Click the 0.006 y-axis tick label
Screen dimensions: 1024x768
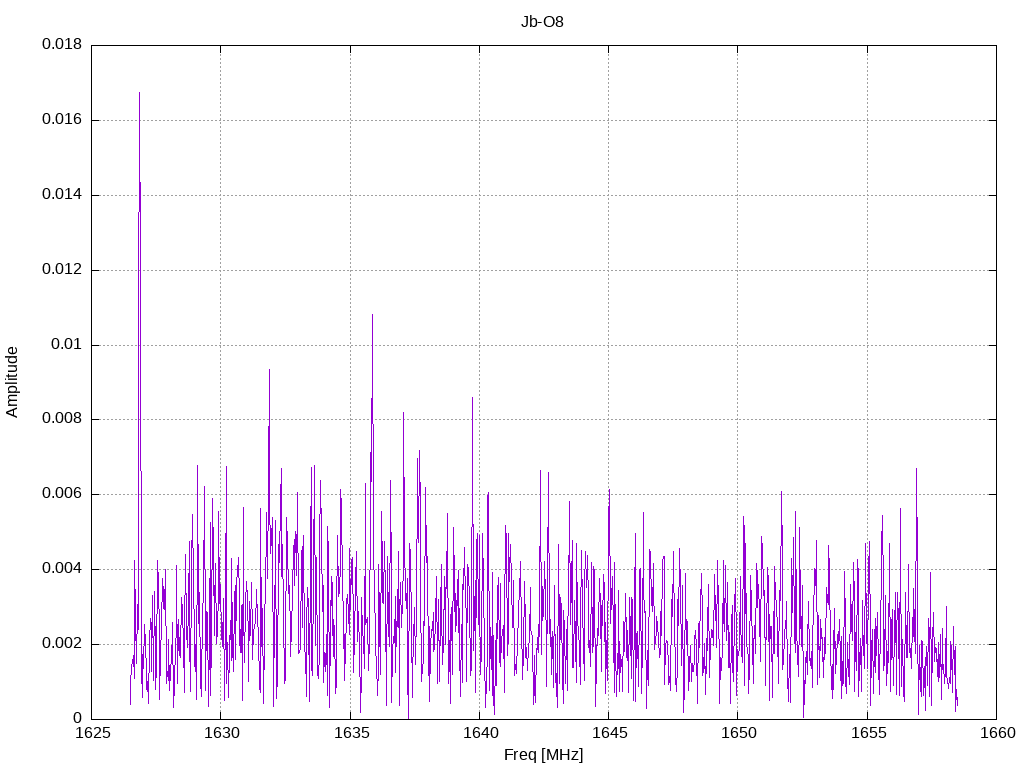pos(62,494)
